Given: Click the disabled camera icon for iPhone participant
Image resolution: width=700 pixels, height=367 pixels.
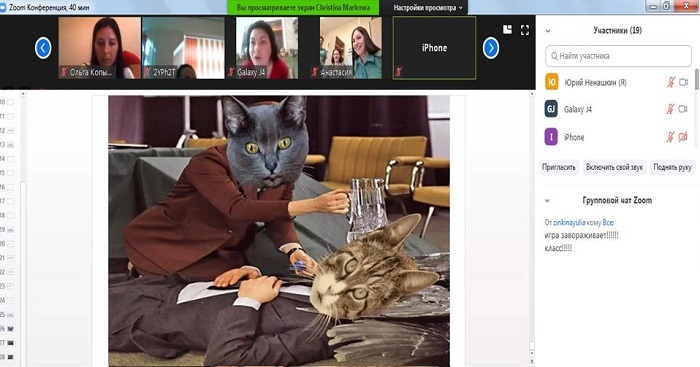Looking at the screenshot, I should (683, 137).
